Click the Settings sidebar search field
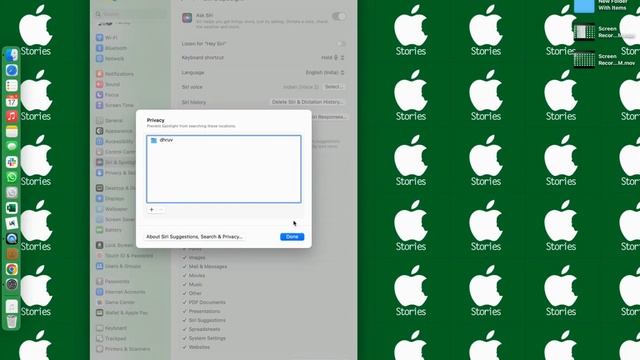This screenshot has width=640, height=360. (x=131, y=14)
